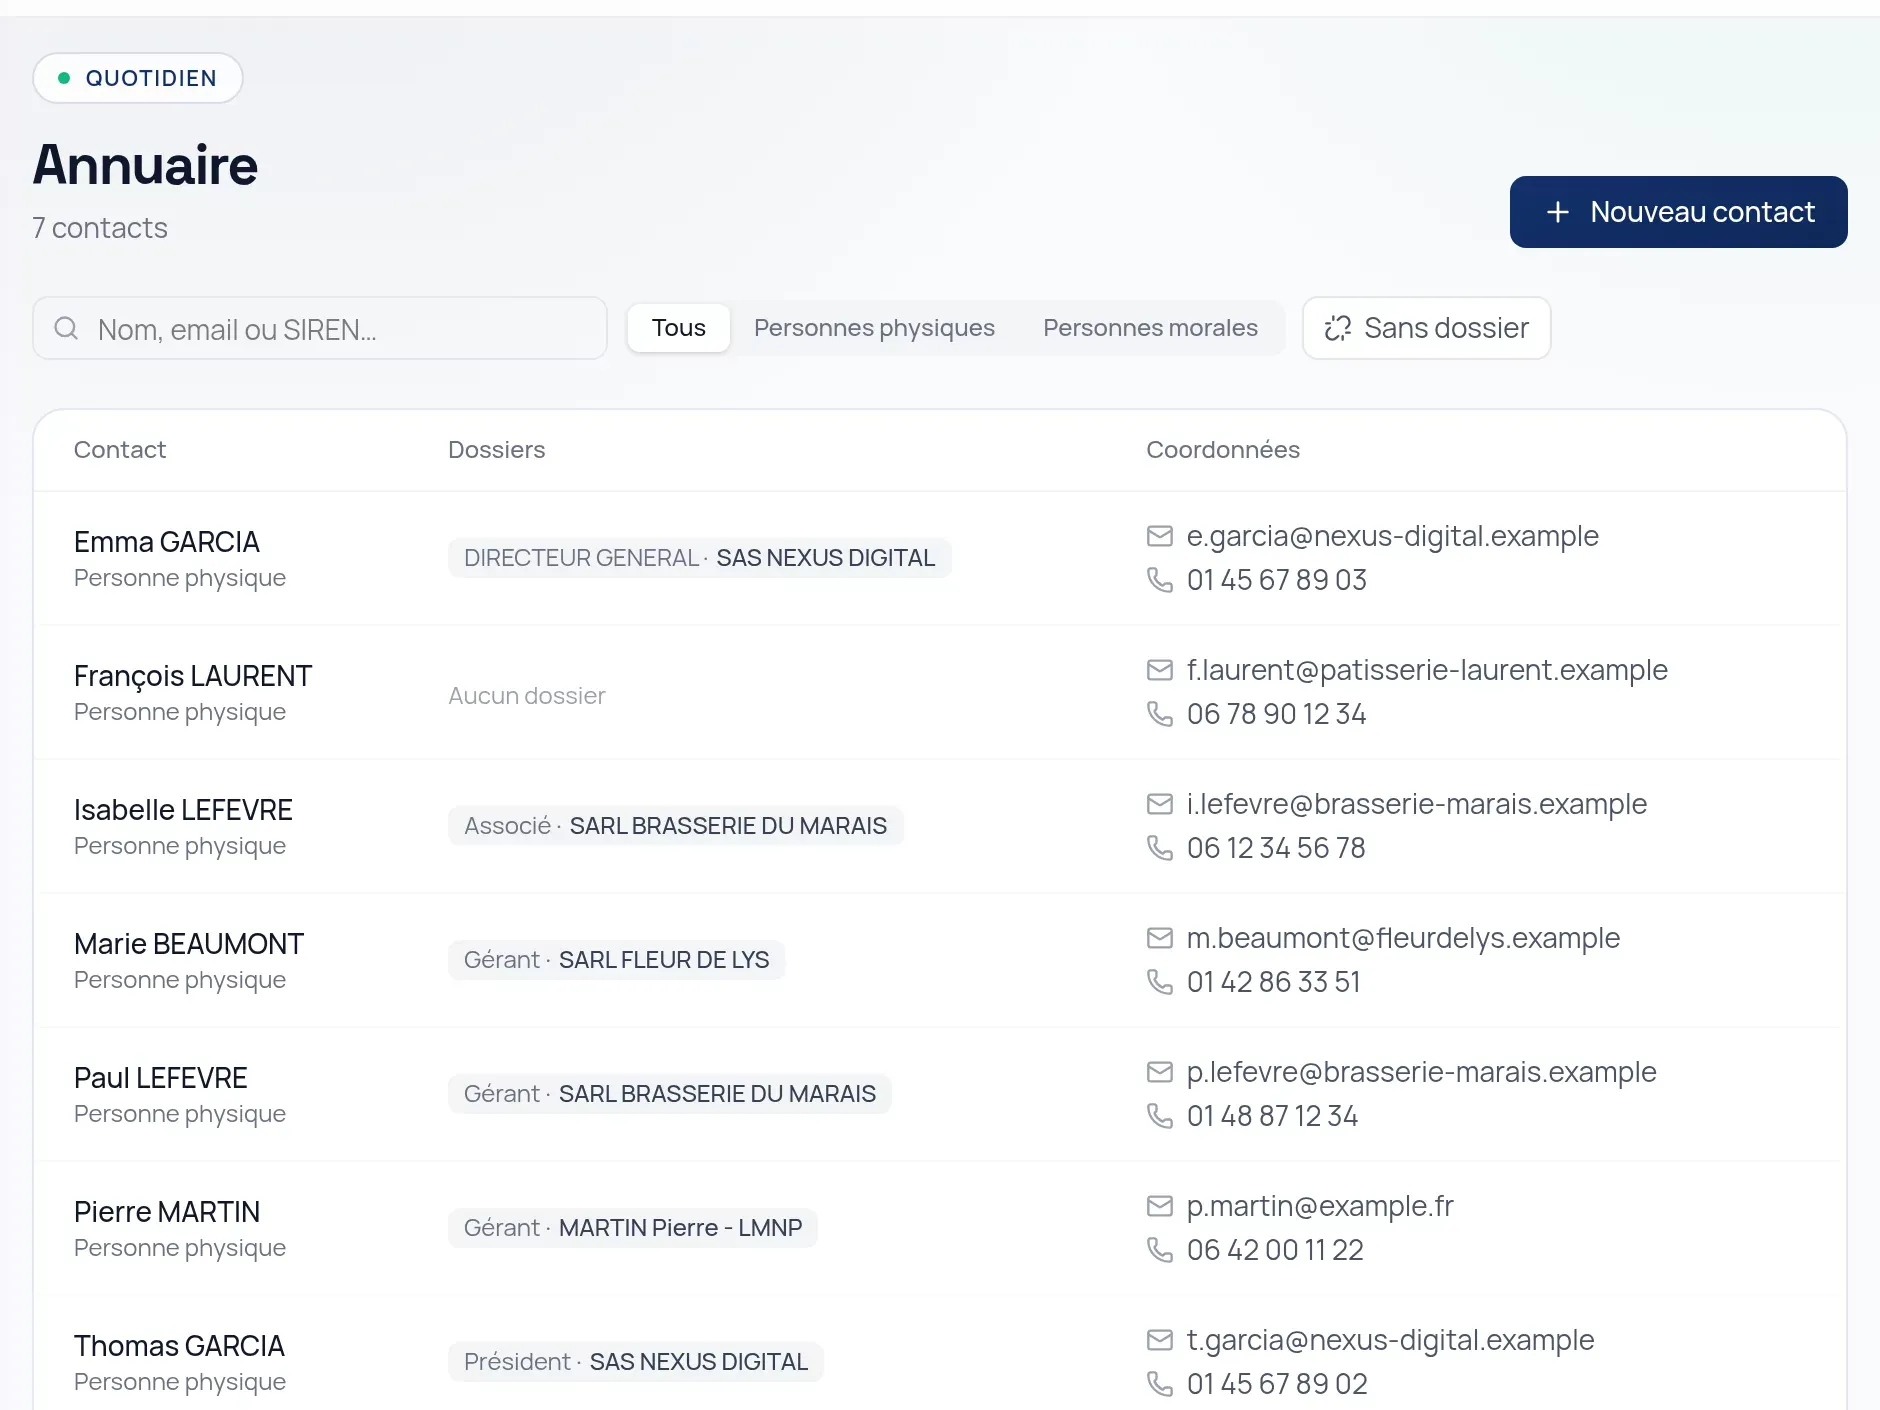Click the QUOTIDIEN badge
This screenshot has height=1410, width=1880.
click(138, 78)
